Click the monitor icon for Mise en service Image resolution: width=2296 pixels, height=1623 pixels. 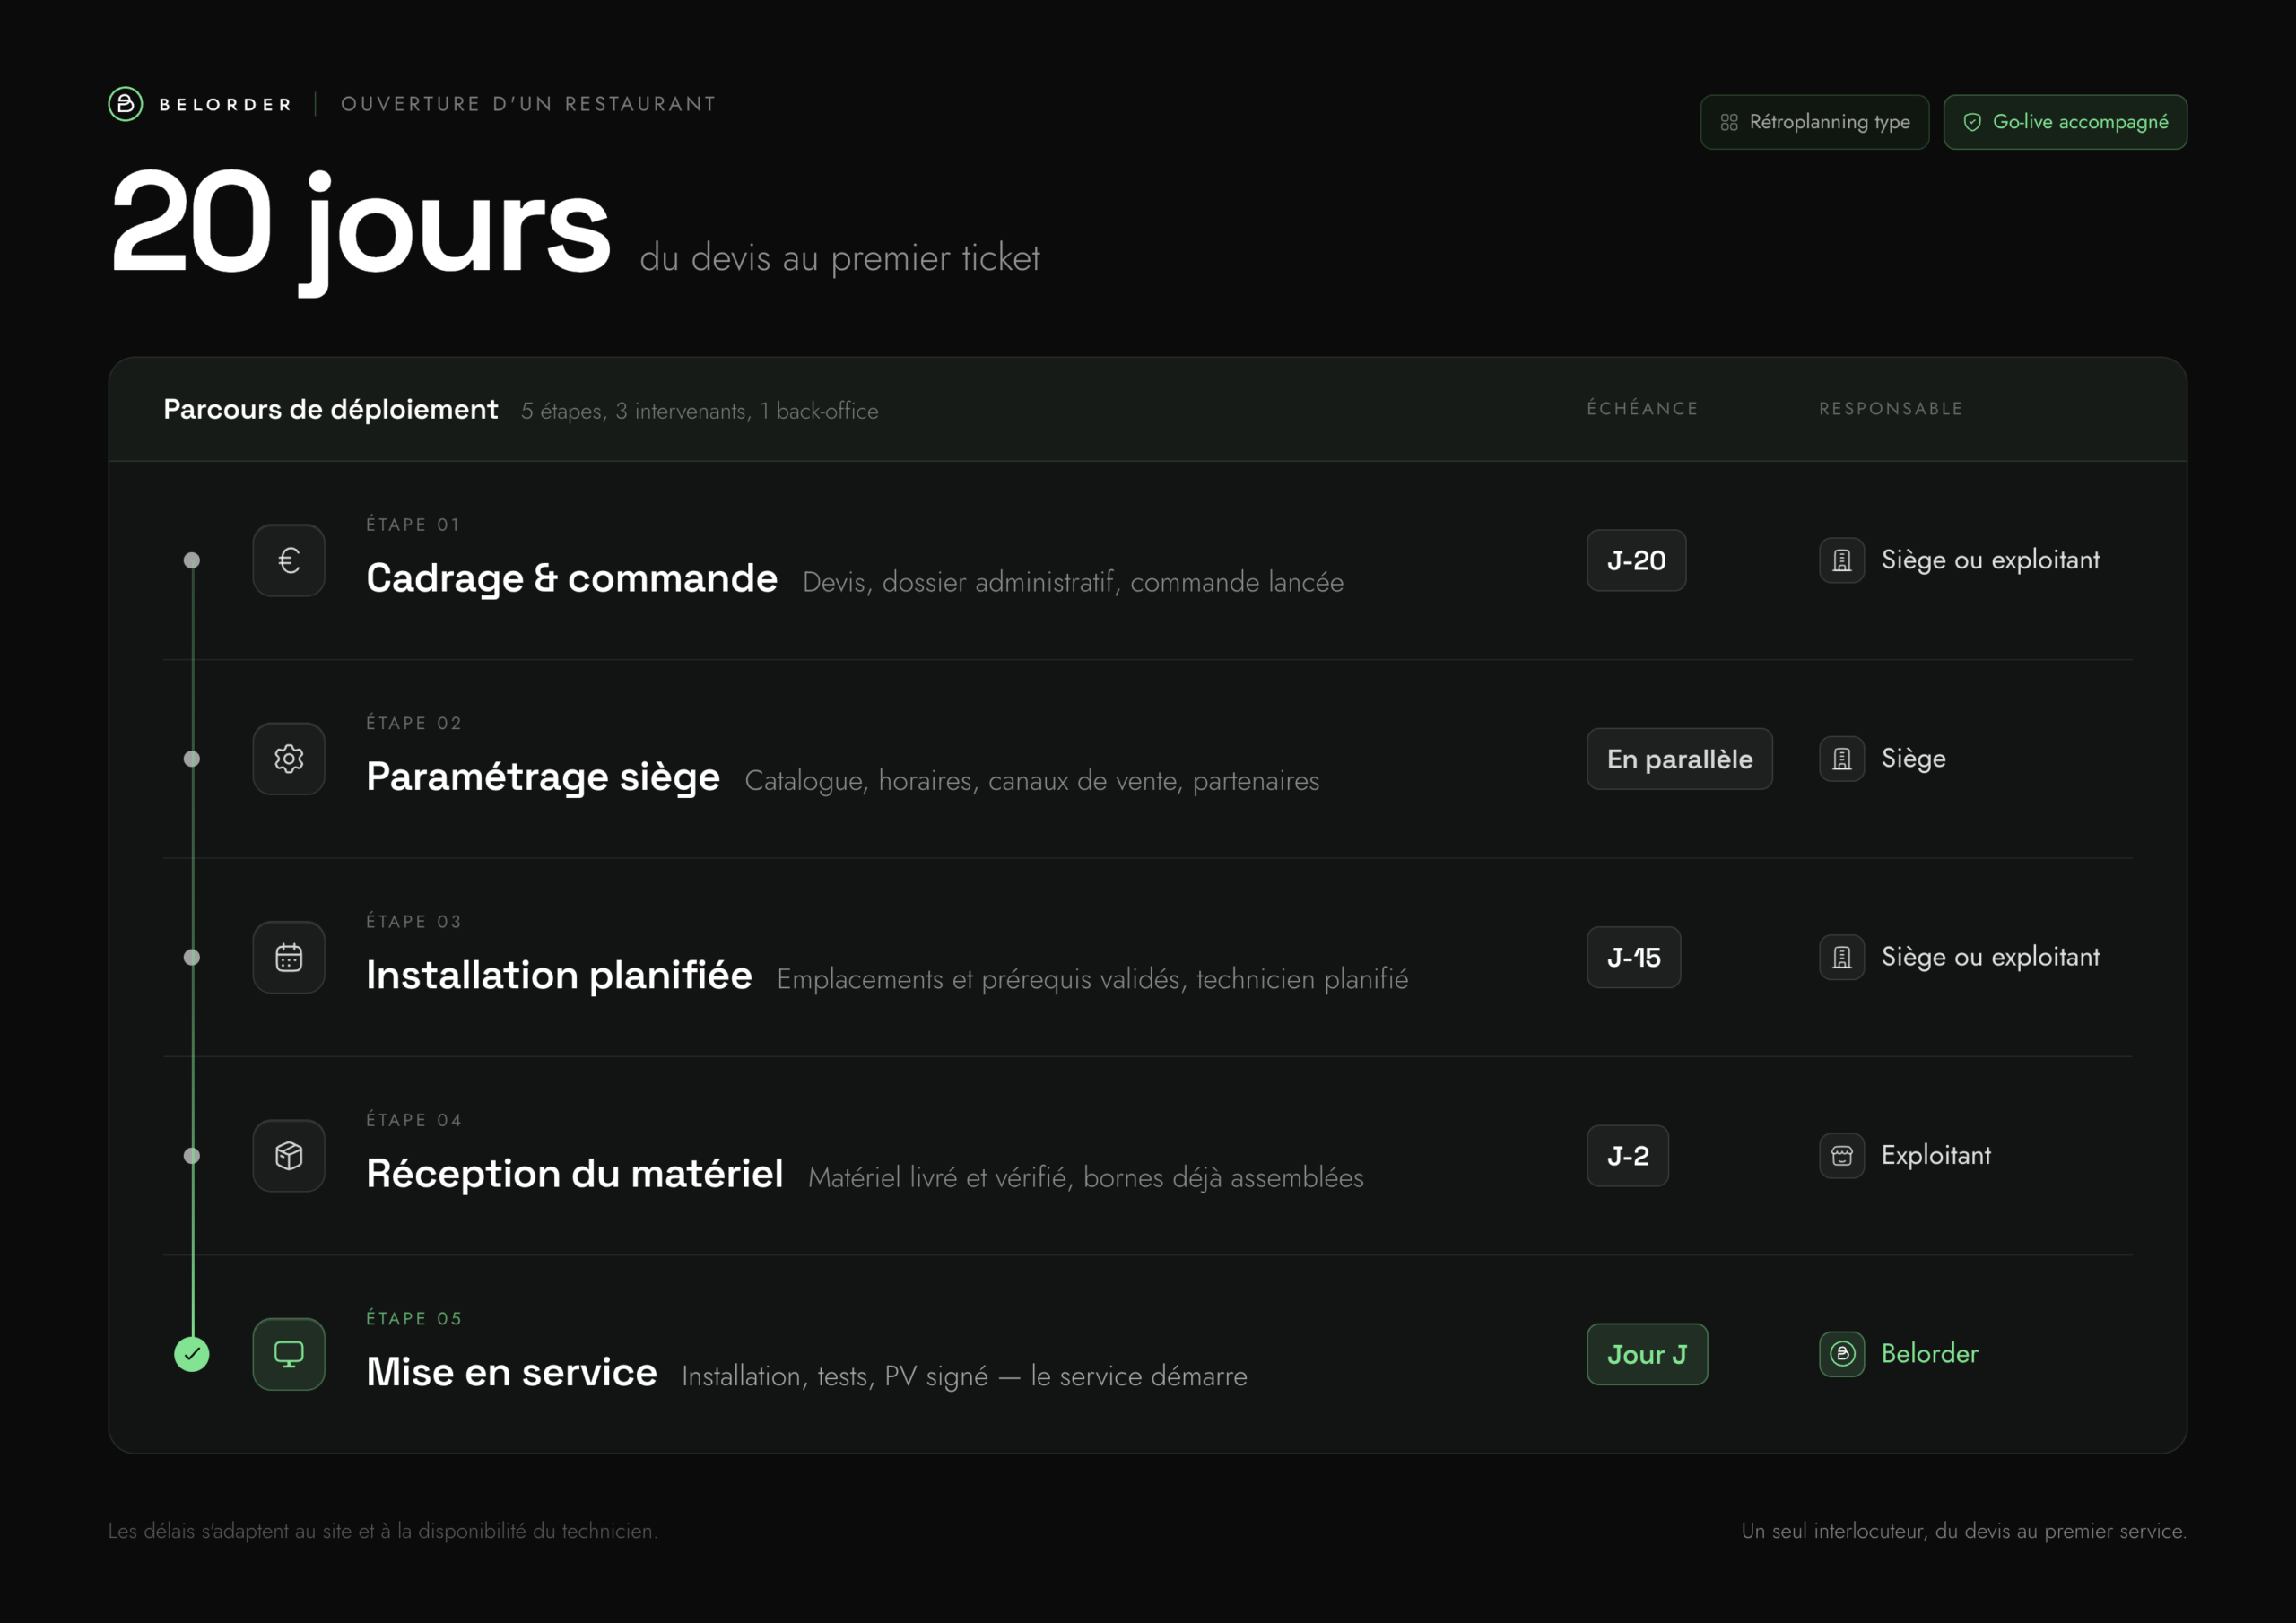(289, 1354)
